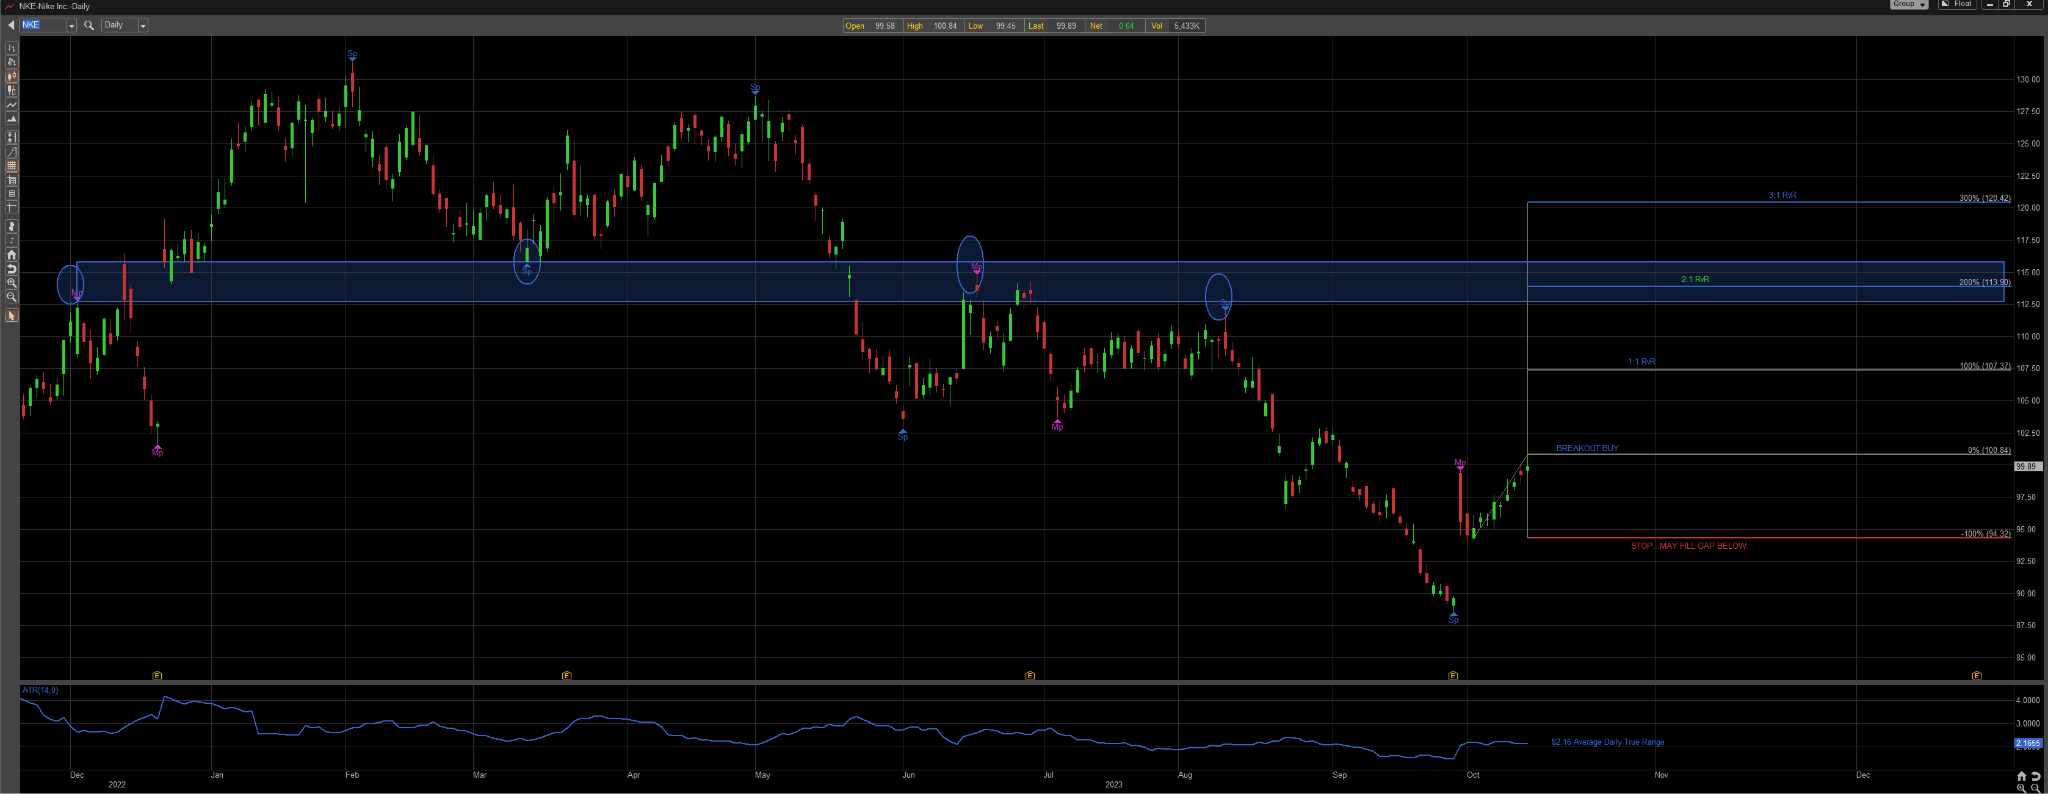2048x794 pixels.
Task: Click the home icon beside the date axis
Action: coord(2021,776)
